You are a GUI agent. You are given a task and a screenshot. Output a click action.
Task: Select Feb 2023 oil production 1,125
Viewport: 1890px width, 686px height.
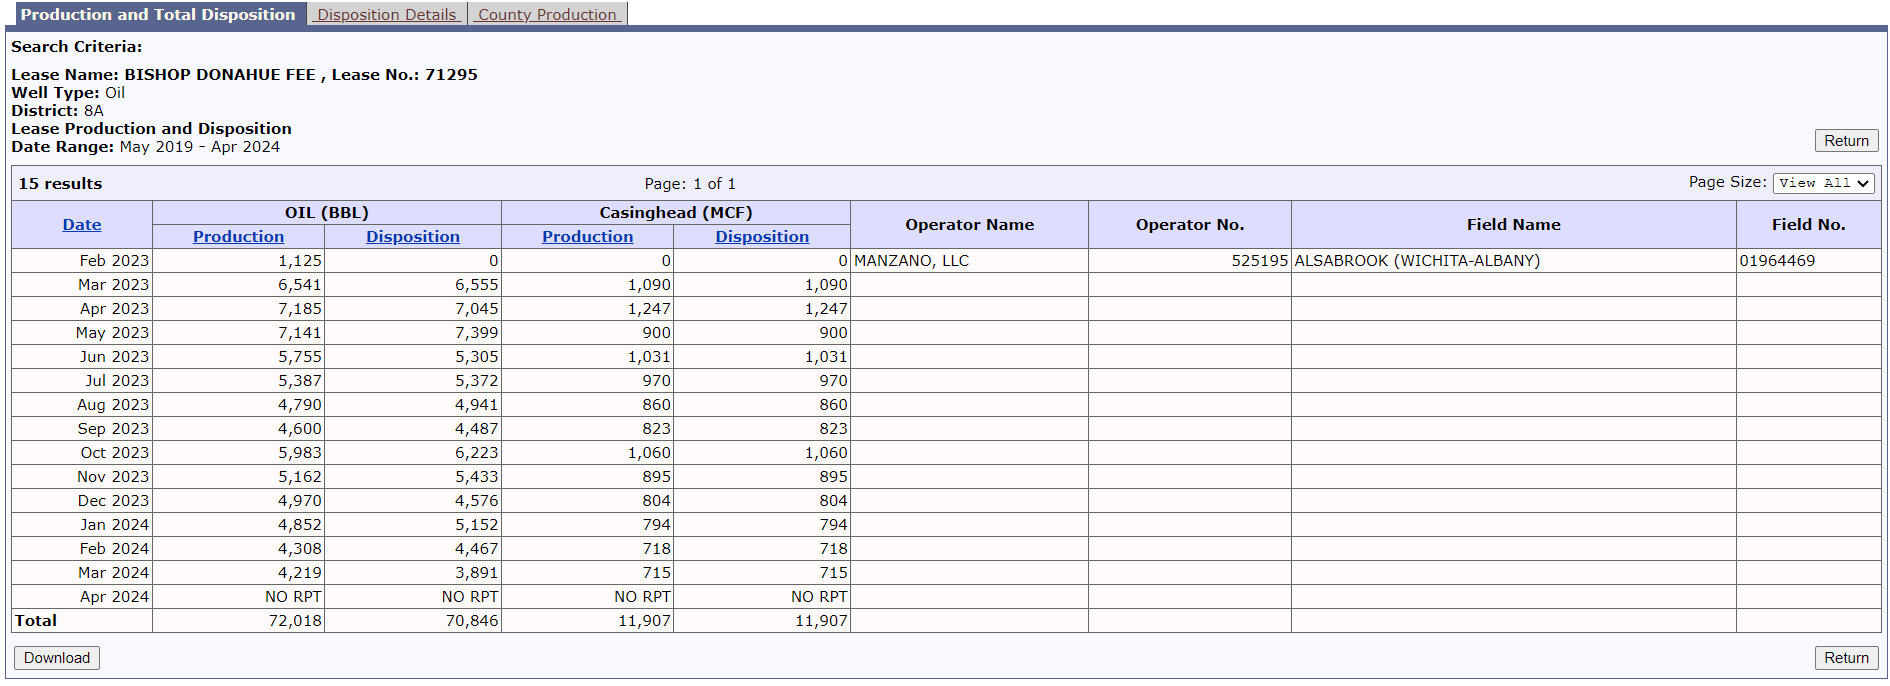click(238, 261)
